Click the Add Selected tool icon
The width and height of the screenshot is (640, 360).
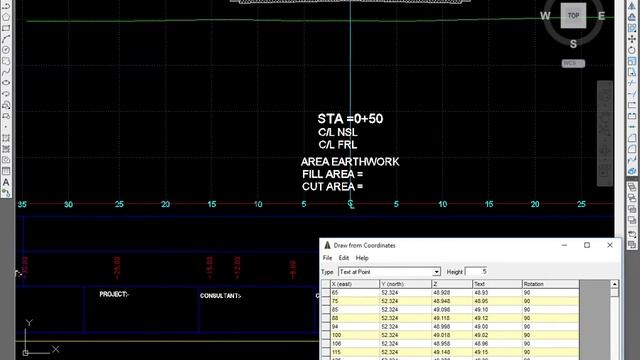(x=6, y=193)
